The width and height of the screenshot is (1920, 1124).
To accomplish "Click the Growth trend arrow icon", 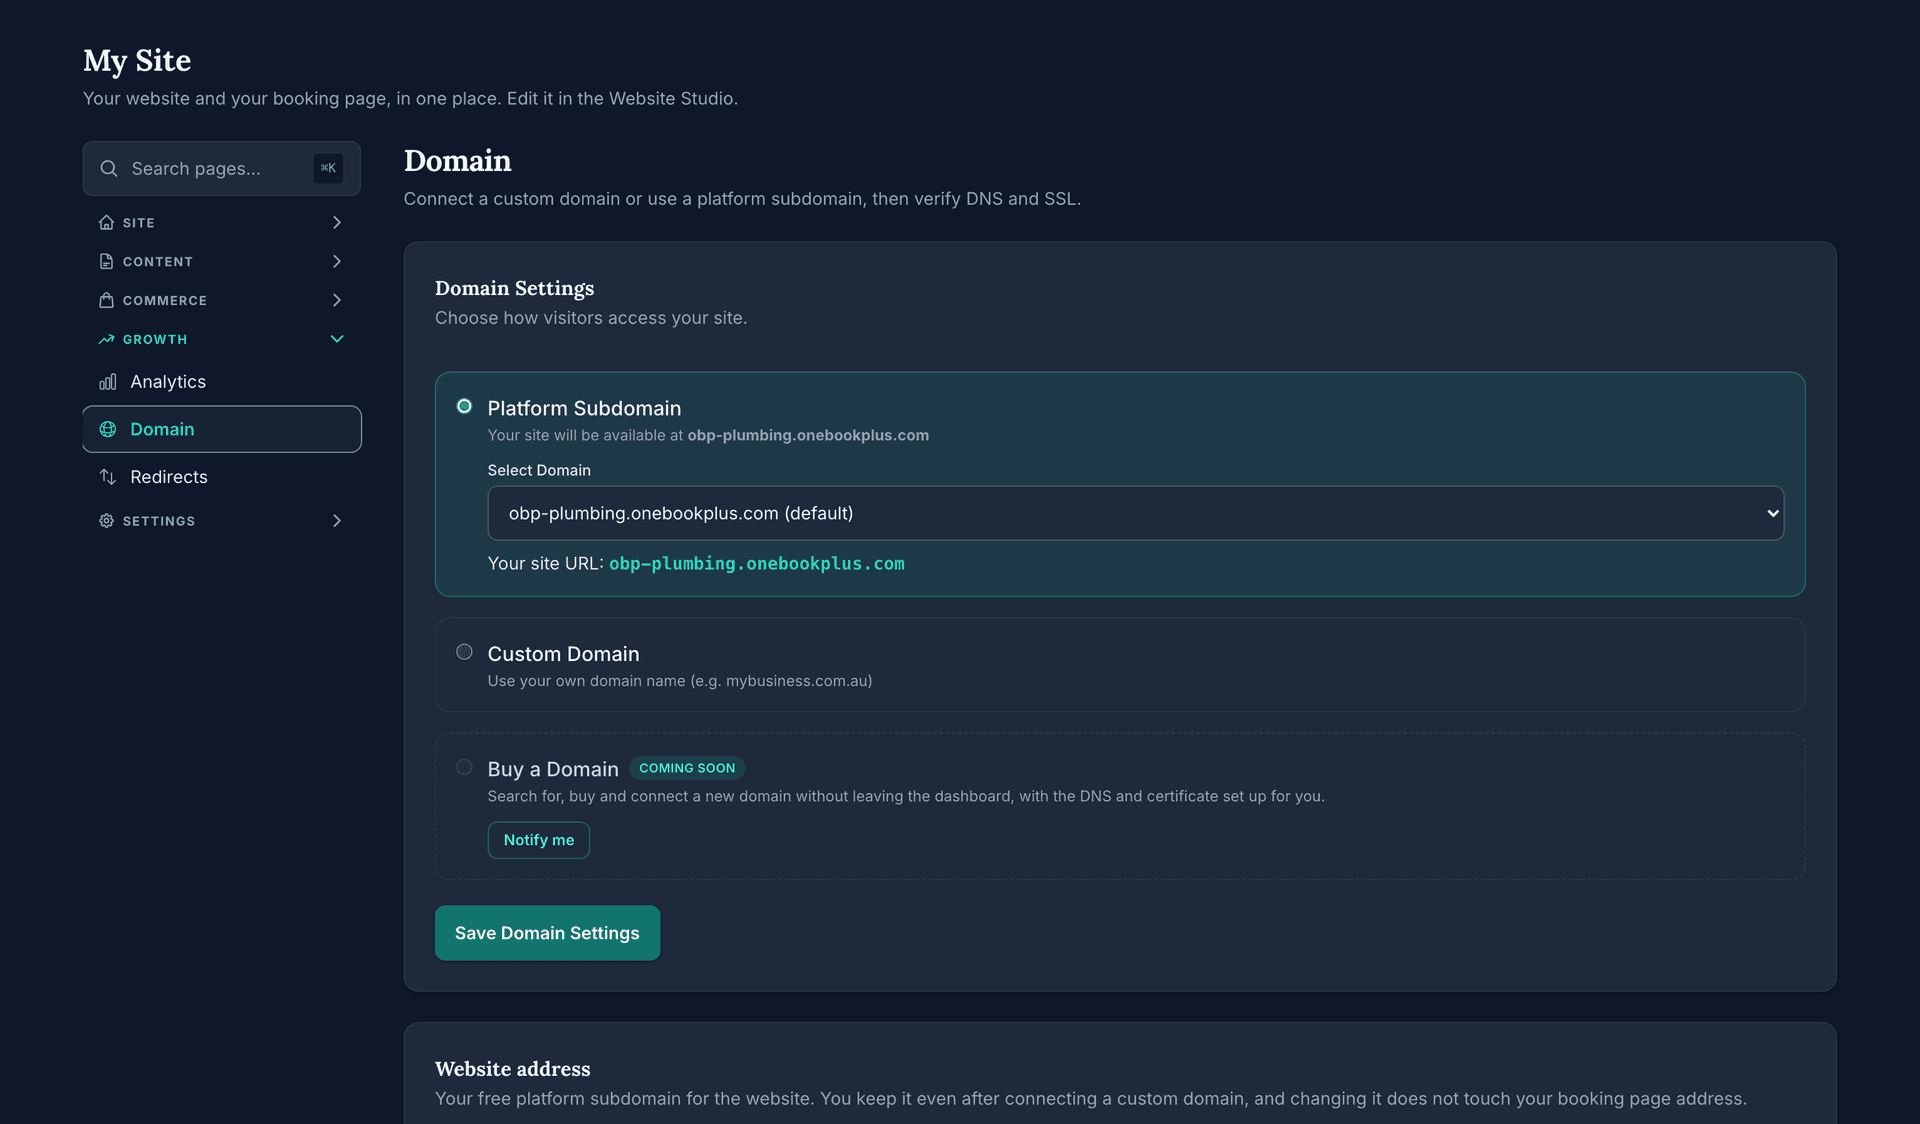I will [x=106, y=339].
